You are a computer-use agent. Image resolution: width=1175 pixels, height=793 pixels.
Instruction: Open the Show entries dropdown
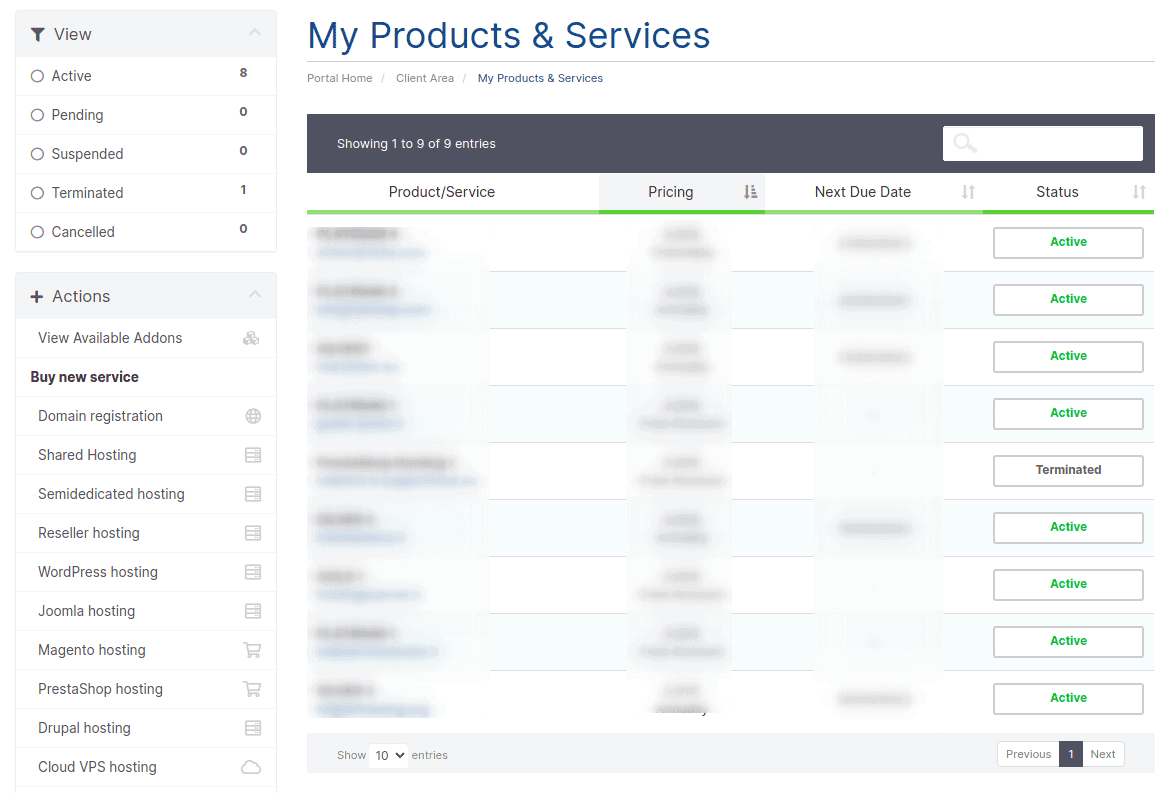pos(388,755)
